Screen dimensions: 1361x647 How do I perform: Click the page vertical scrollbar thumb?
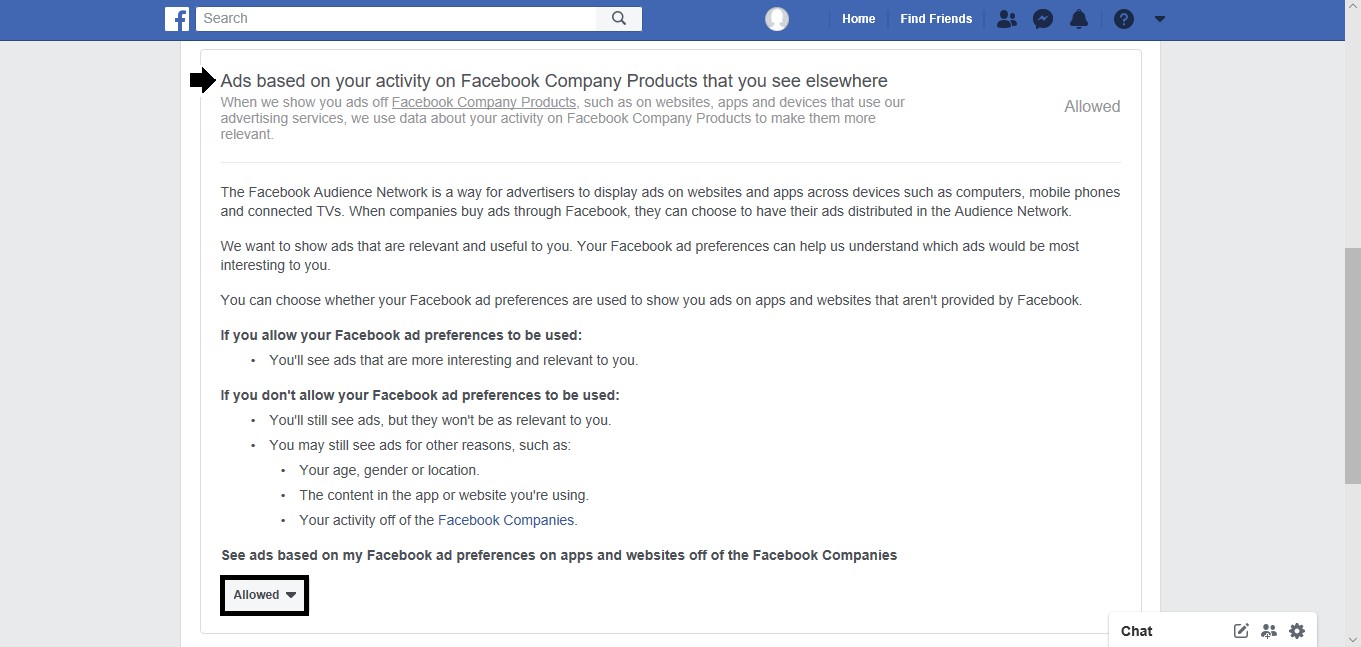(1352, 365)
